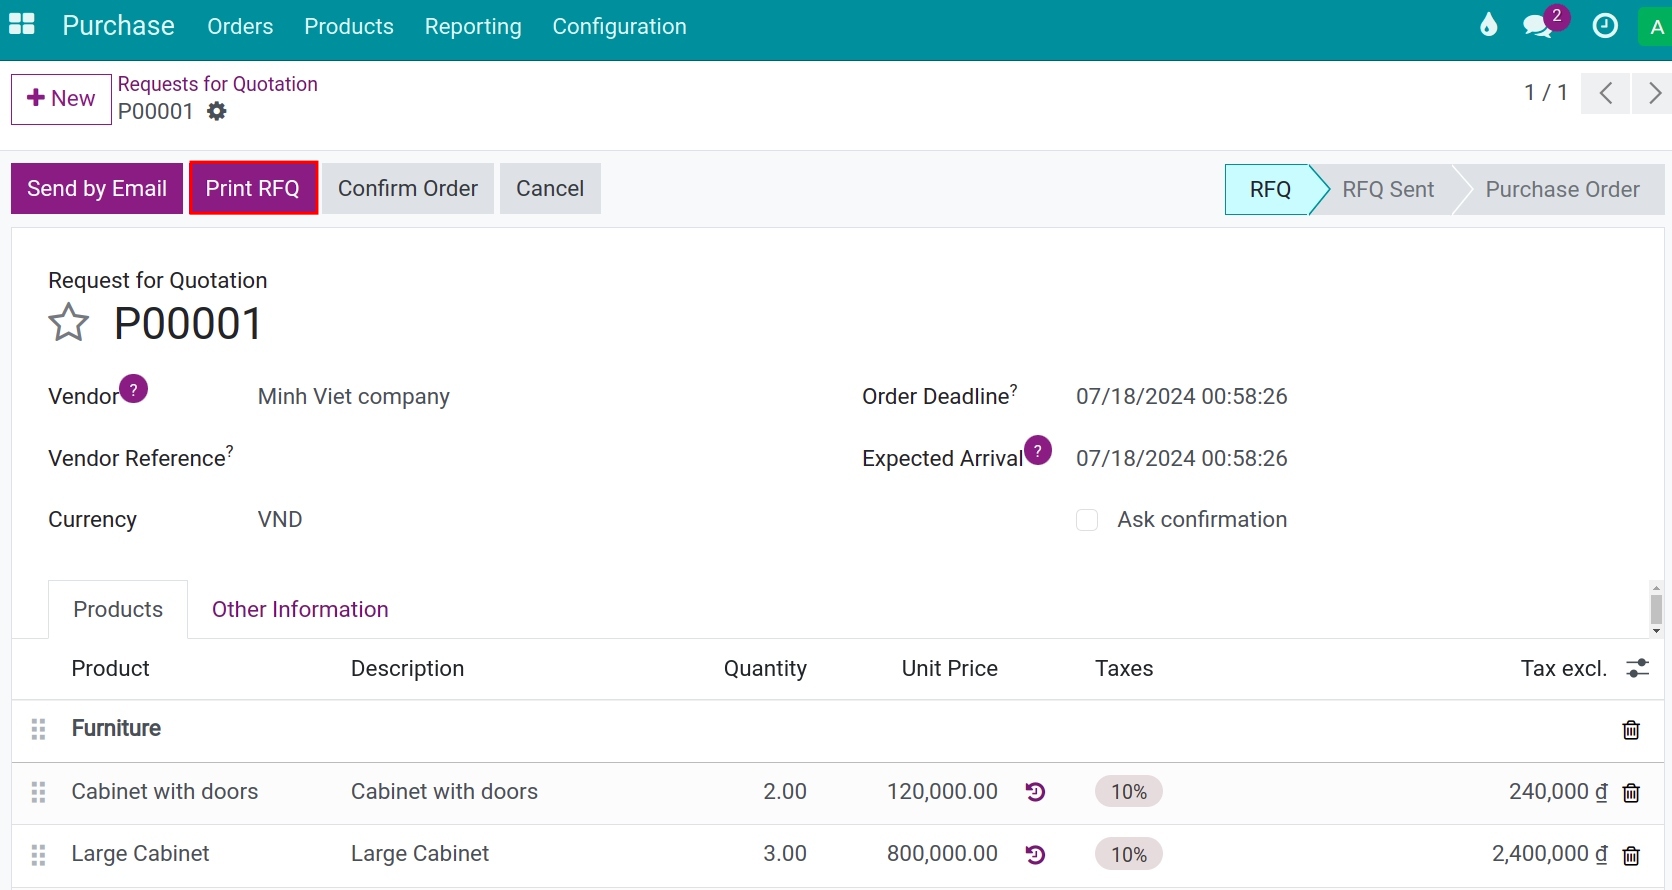The height and width of the screenshot is (890, 1672).
Task: Open the Reporting menu
Action: [x=473, y=27]
